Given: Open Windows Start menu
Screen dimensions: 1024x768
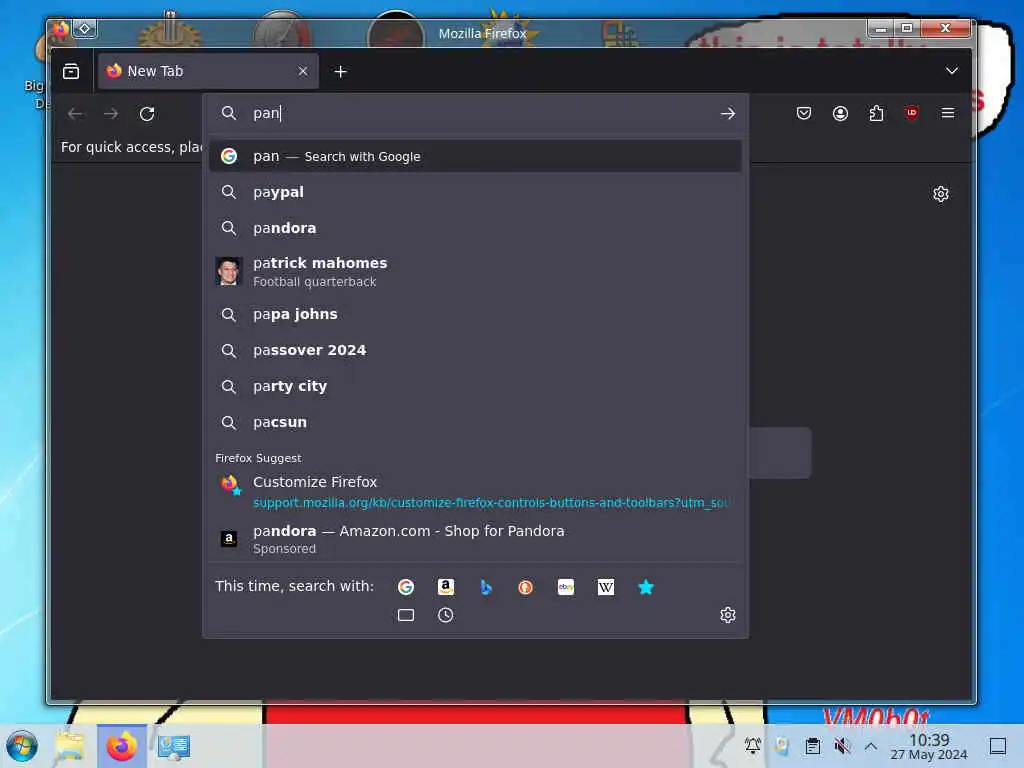Looking at the screenshot, I should [x=22, y=746].
